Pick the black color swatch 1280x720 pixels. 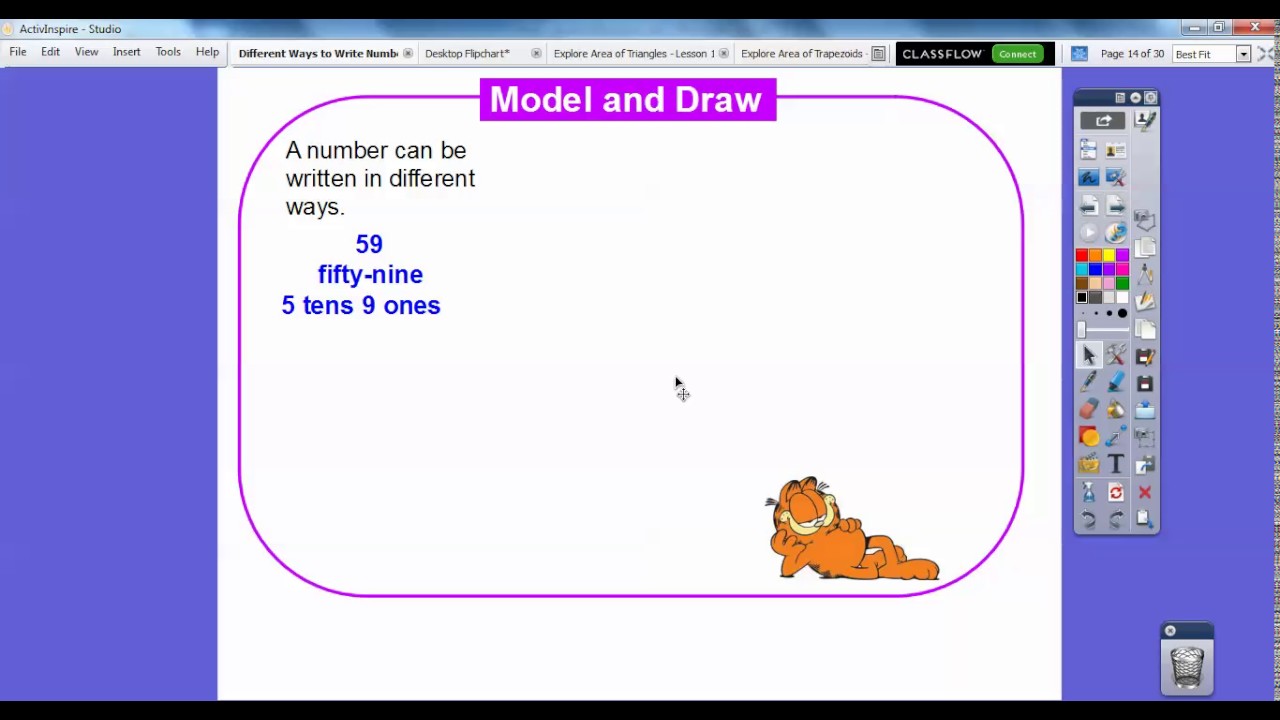click(1081, 297)
